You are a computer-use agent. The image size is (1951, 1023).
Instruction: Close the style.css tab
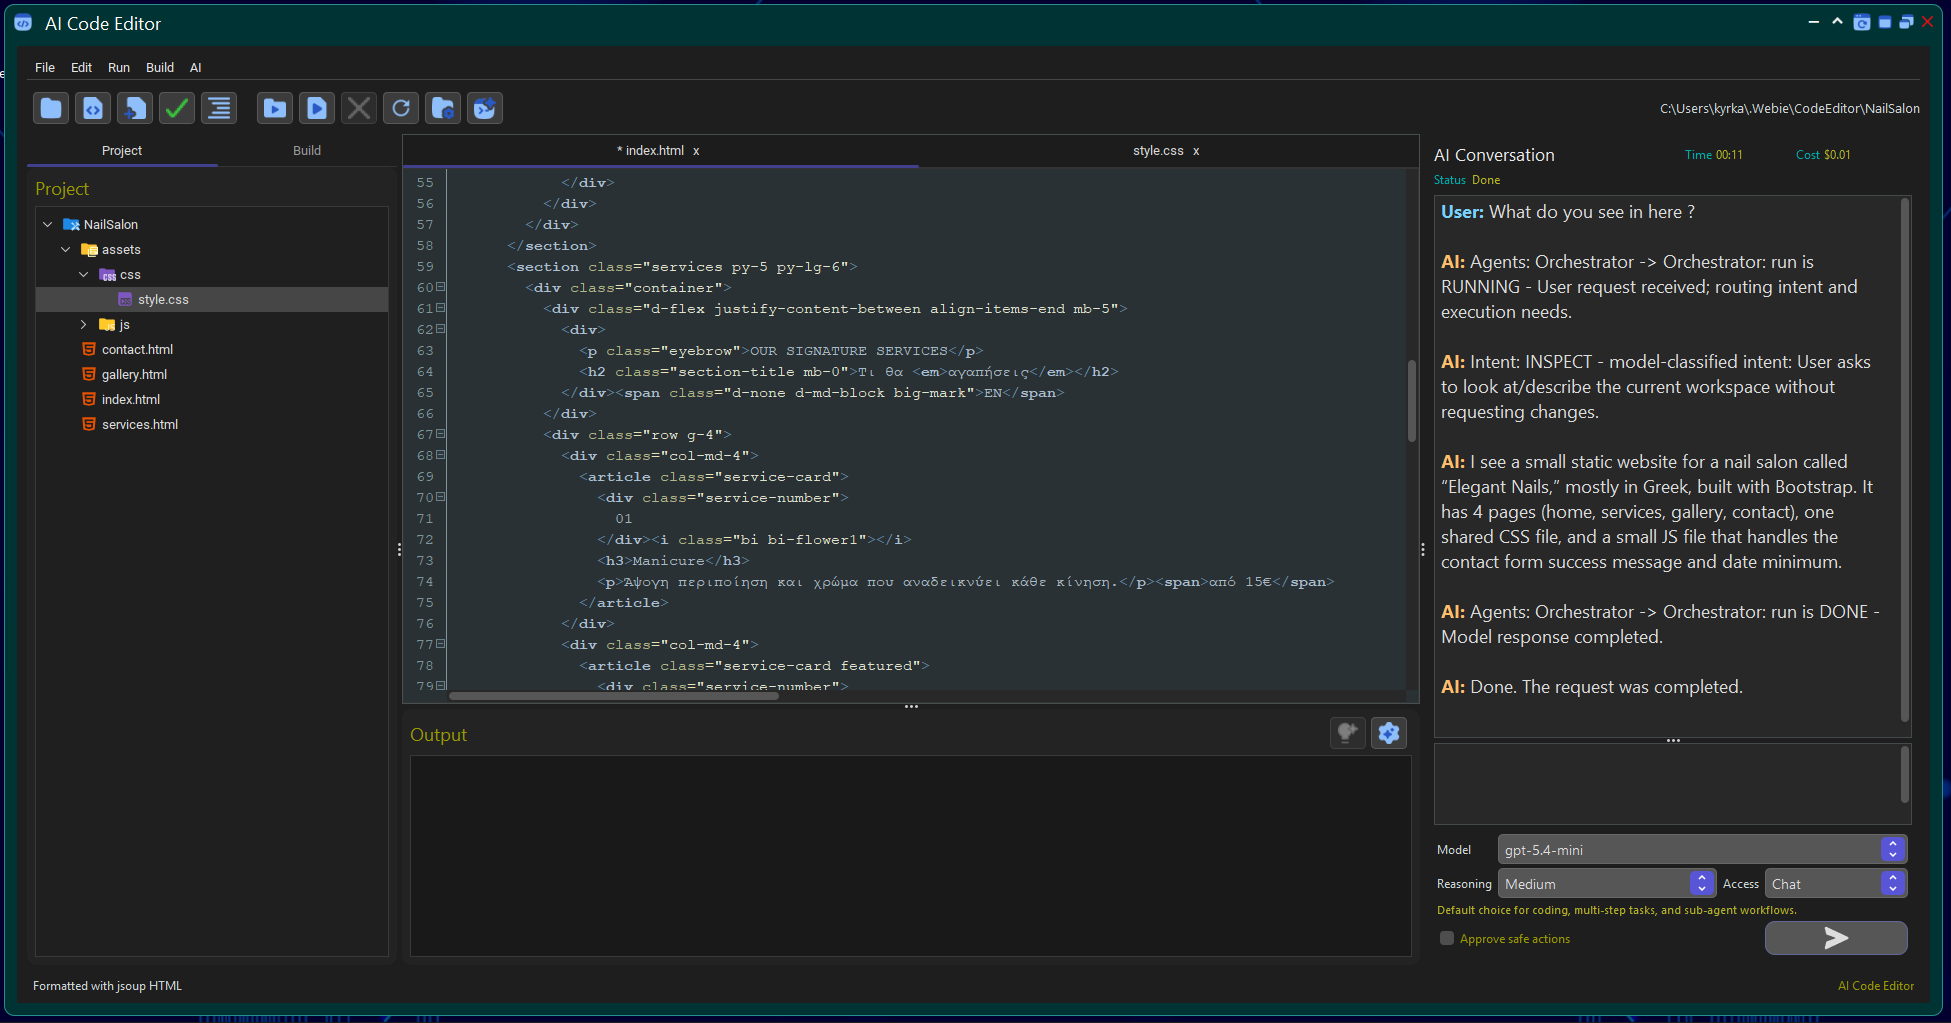[1196, 152]
